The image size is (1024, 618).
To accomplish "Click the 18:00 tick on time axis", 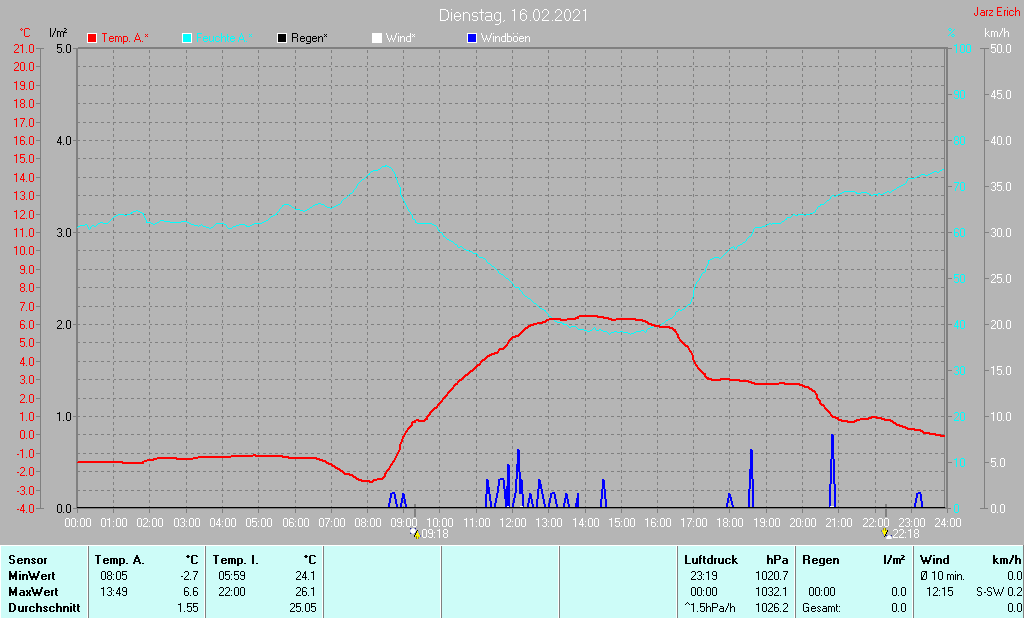I will point(730,523).
